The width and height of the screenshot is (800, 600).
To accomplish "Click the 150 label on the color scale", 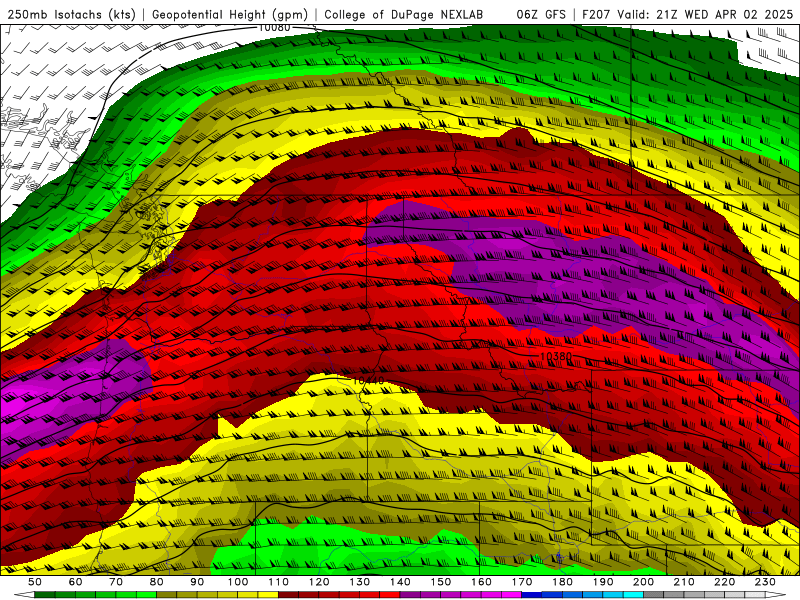I will click(441, 582).
